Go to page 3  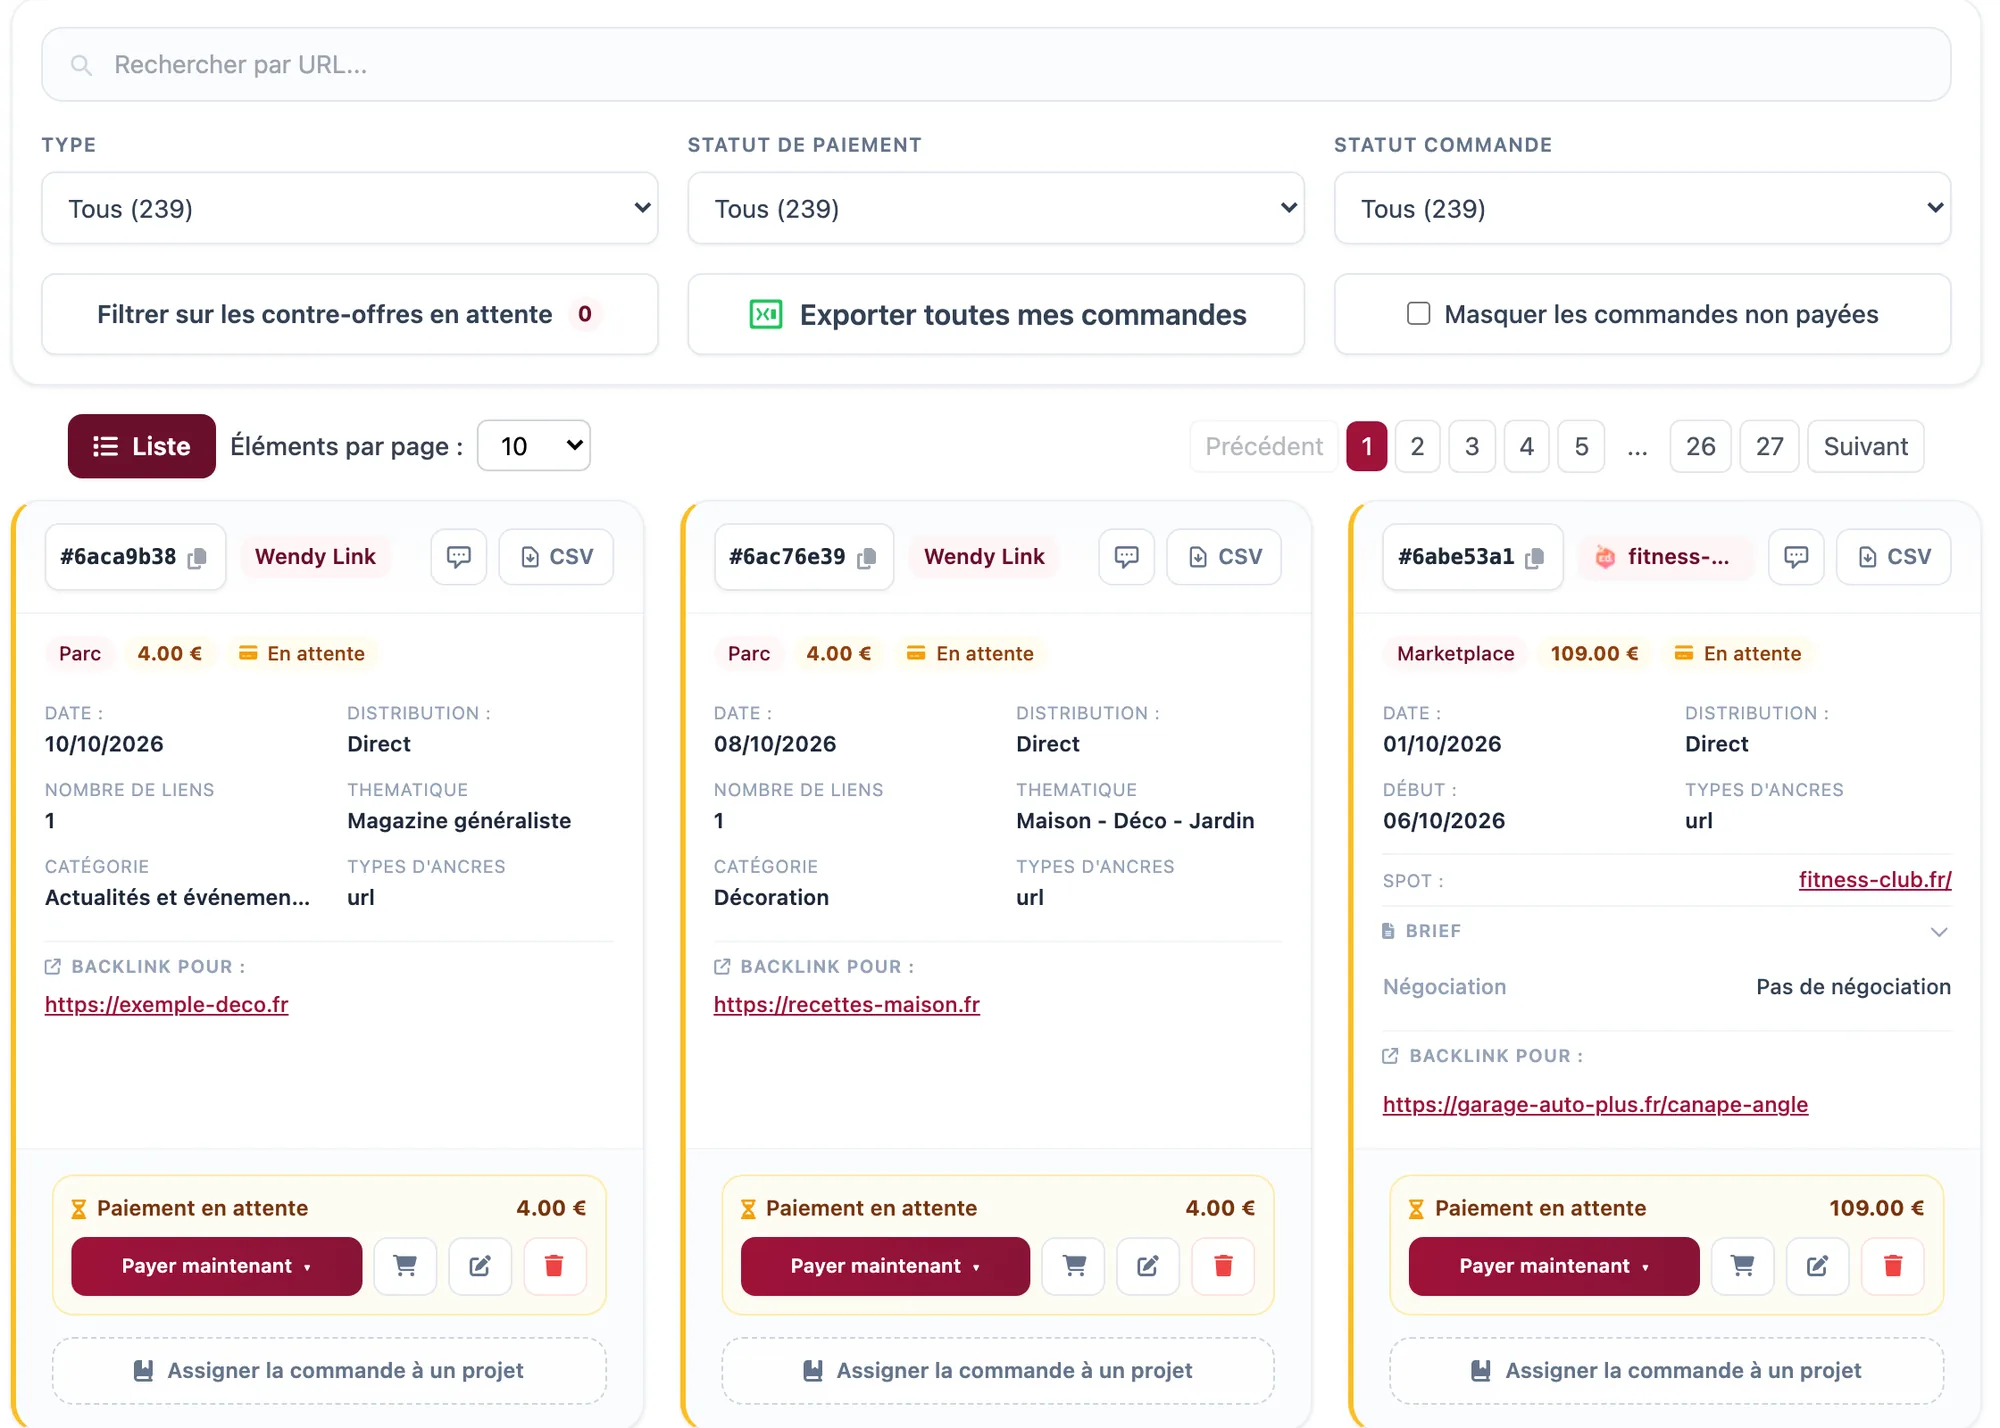1472,446
